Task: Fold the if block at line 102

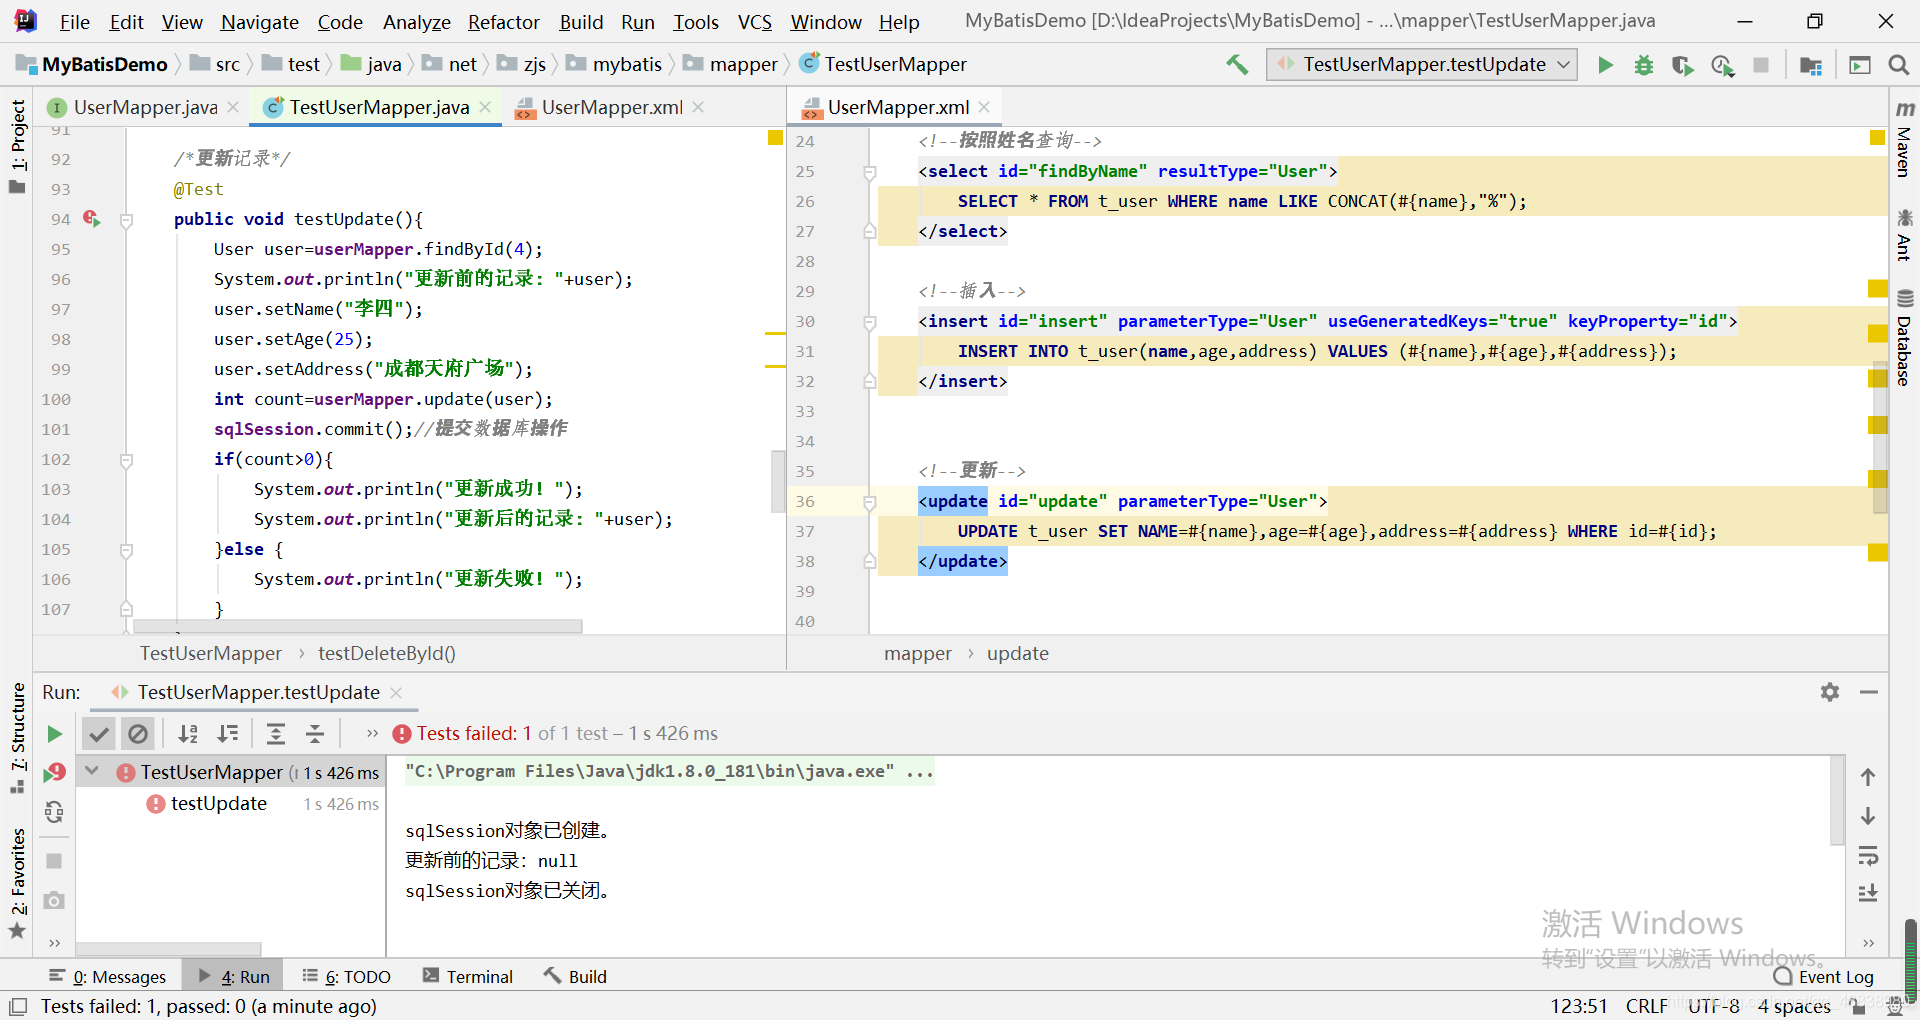Action: click(x=126, y=460)
